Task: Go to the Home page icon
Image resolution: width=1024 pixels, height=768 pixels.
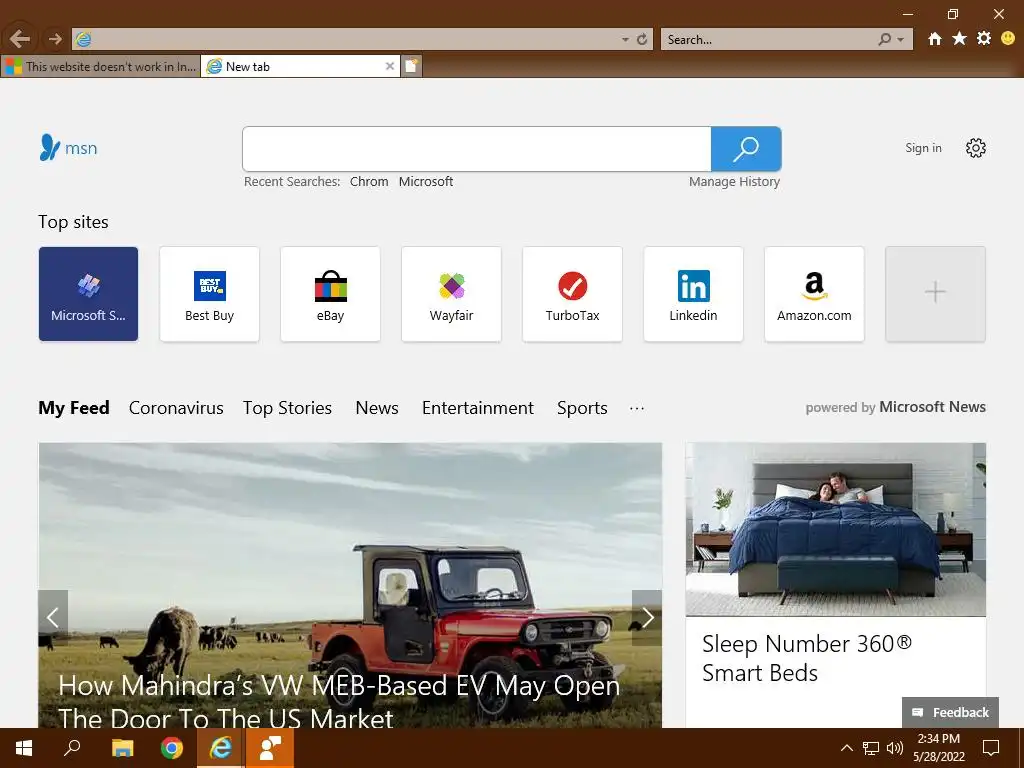Action: point(935,39)
